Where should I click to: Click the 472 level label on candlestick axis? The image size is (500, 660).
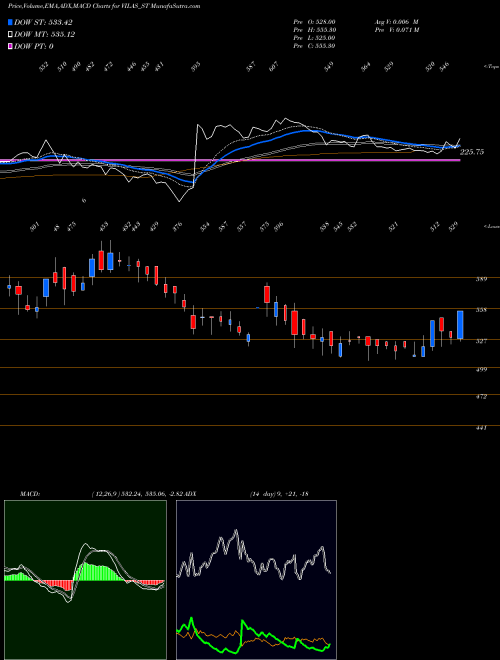coord(482,397)
